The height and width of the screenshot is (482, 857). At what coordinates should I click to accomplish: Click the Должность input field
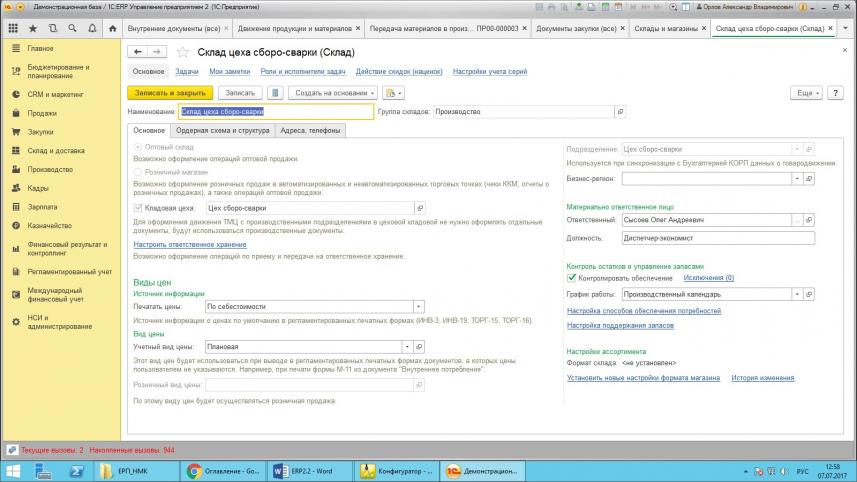pyautogui.click(x=717, y=238)
